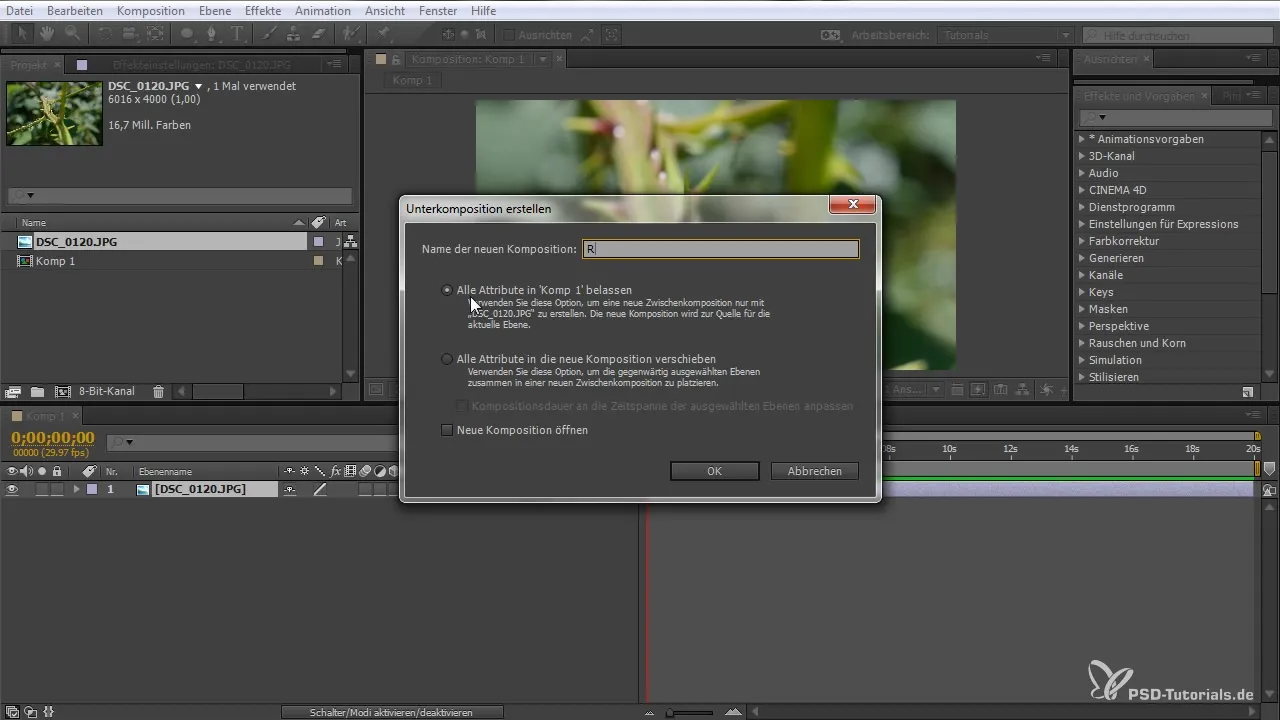Expand the Farbkorrektur effects category

pos(1082,241)
